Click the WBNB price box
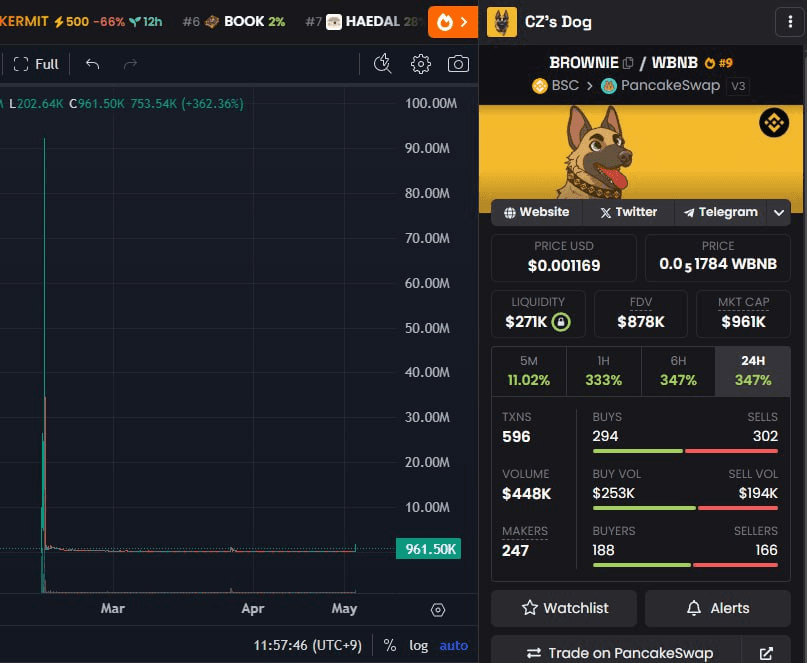The width and height of the screenshot is (807, 663). coord(717,258)
